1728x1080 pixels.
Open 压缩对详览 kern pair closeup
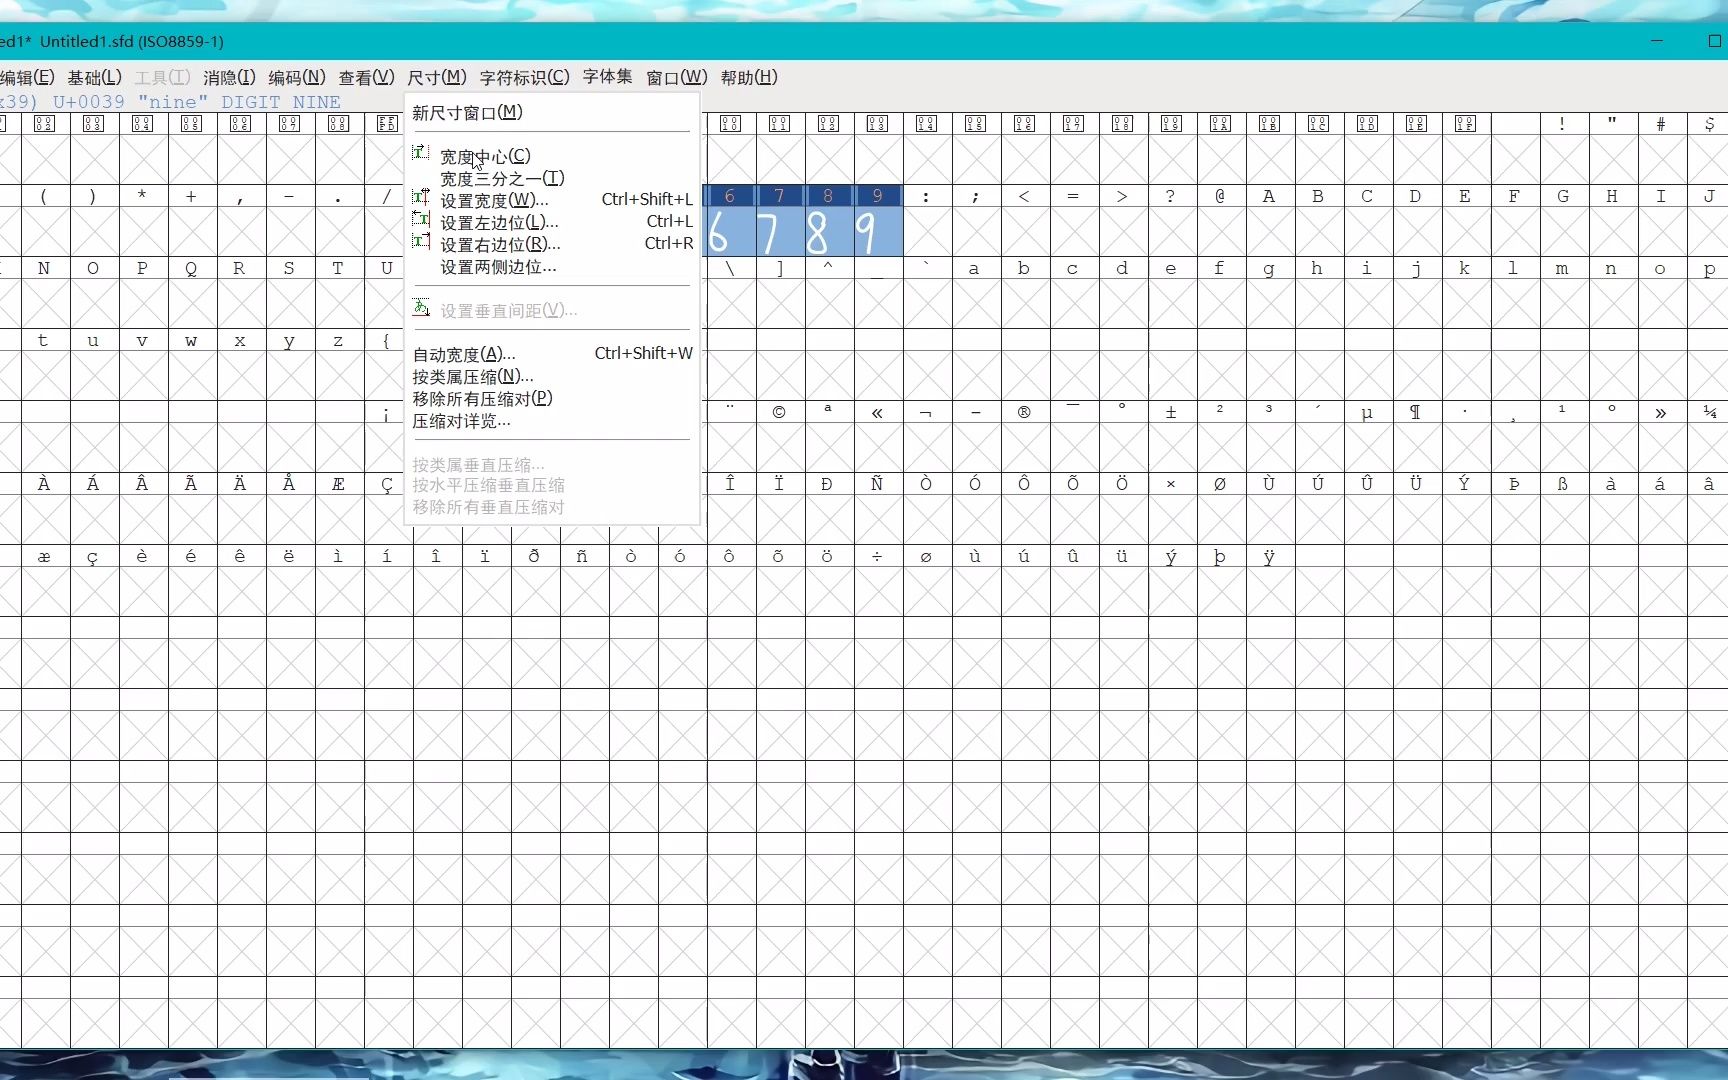pyautogui.click(x=460, y=420)
